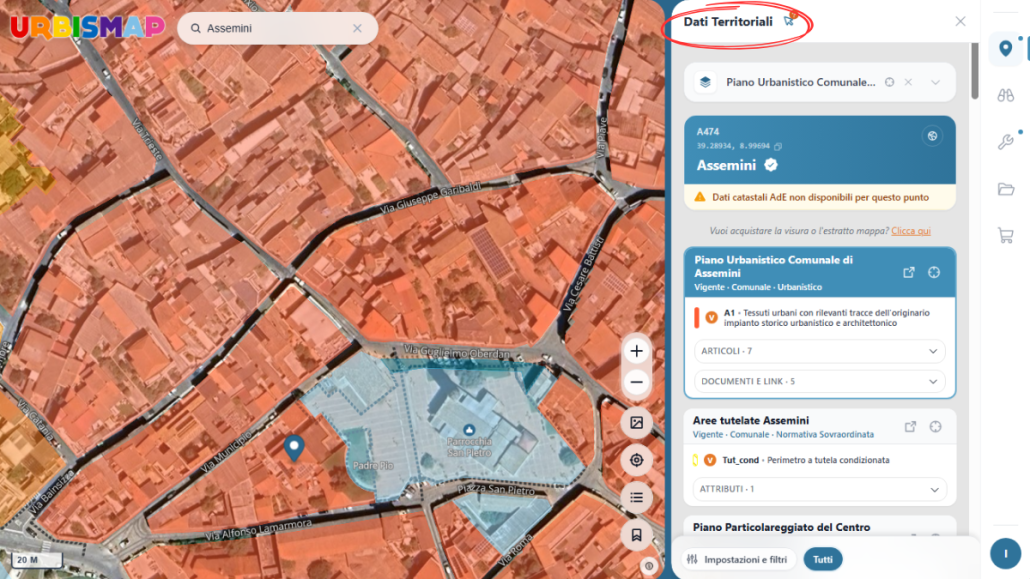Screen dimensions: 1030x579
Task: Follow the Clicca qui link
Action: (x=910, y=231)
